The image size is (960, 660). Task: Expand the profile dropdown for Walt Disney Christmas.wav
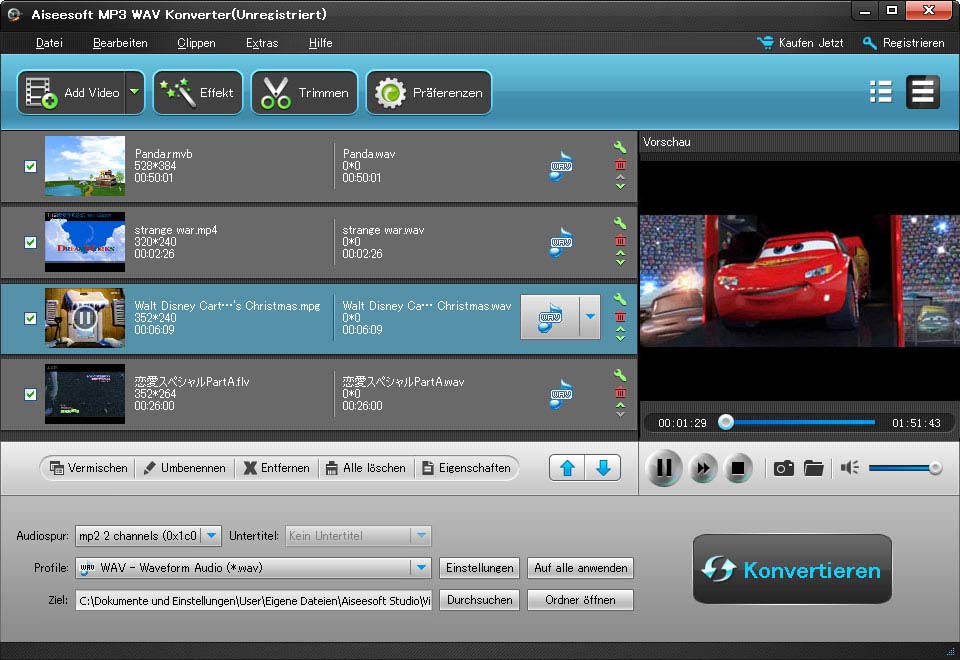point(590,317)
